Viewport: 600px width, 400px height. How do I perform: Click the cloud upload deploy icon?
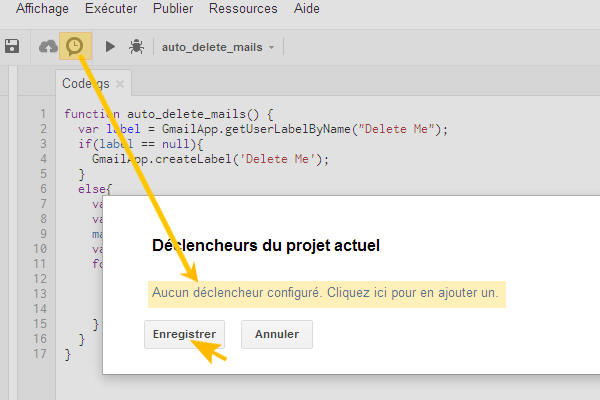coord(47,46)
